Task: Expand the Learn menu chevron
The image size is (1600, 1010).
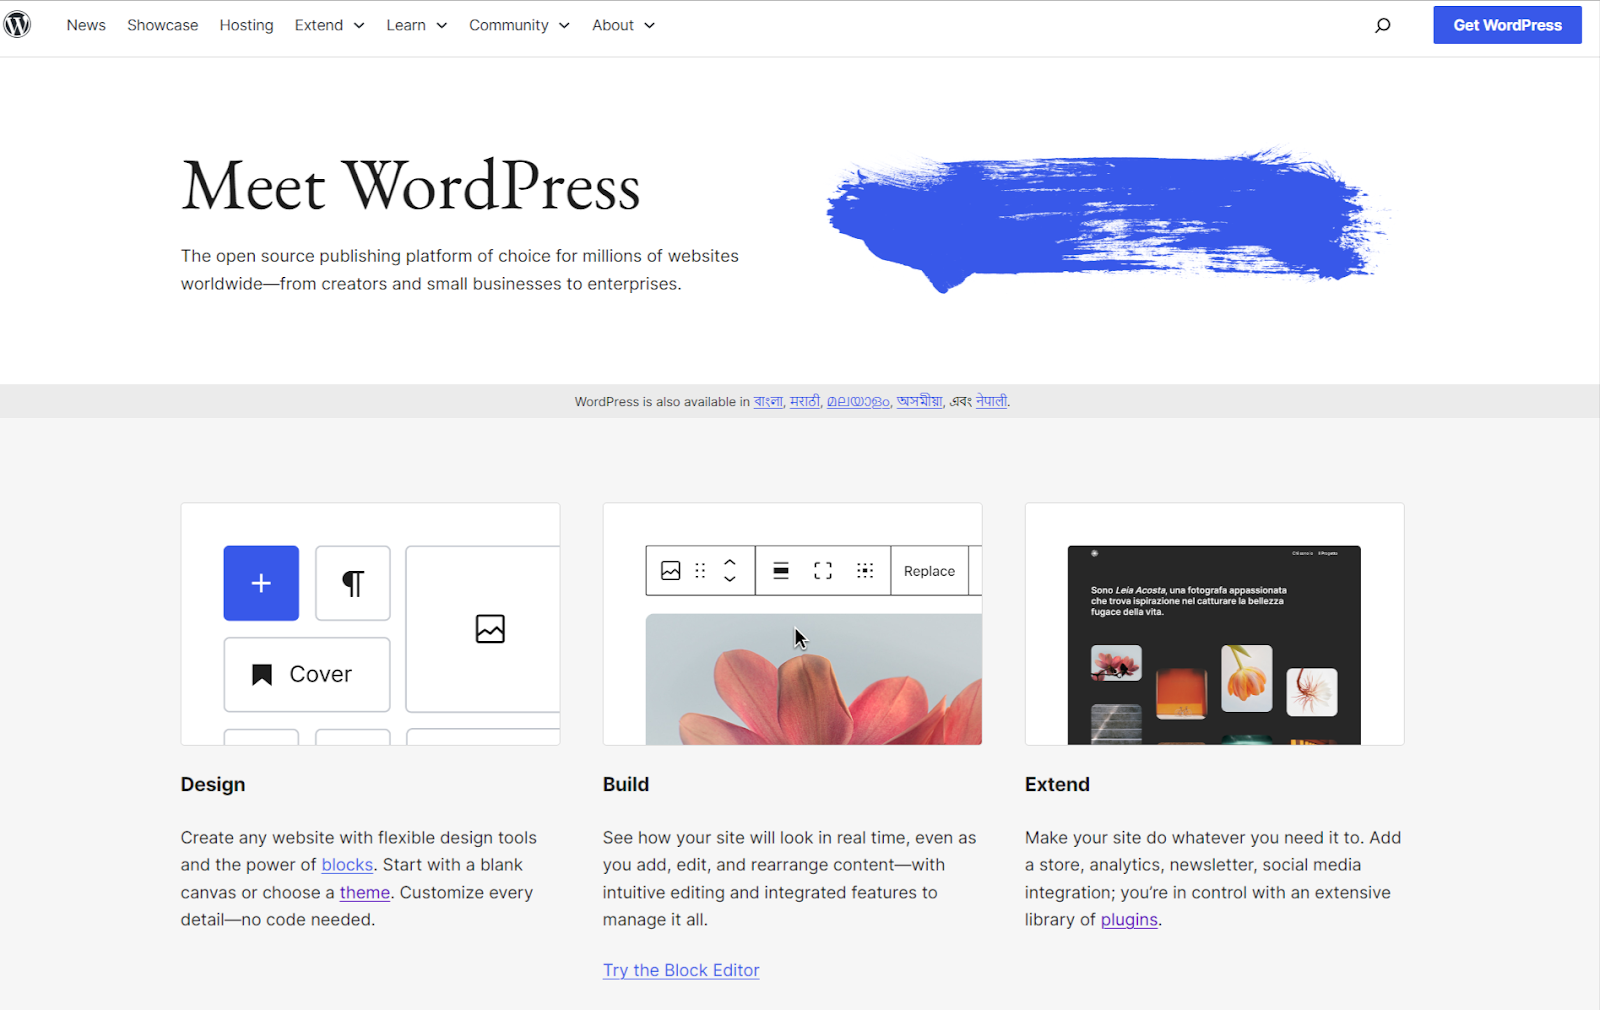Action: (441, 26)
